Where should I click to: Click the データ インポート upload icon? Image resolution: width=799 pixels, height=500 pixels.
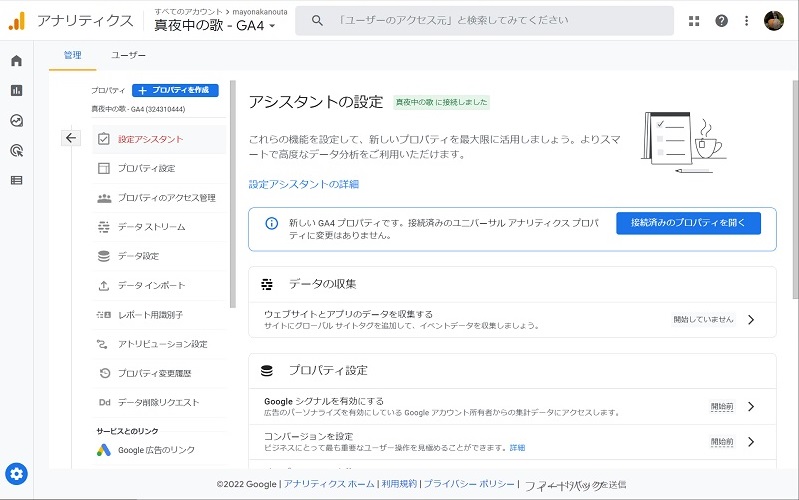click(103, 285)
